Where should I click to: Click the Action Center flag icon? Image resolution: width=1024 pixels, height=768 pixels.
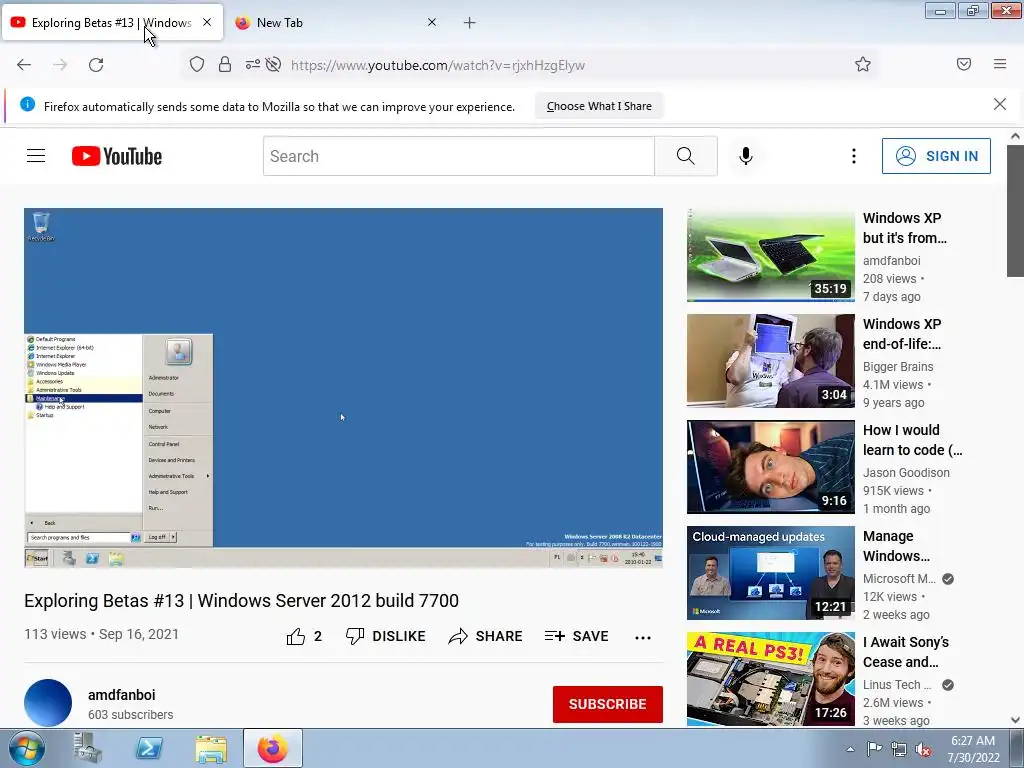pyautogui.click(x=874, y=749)
